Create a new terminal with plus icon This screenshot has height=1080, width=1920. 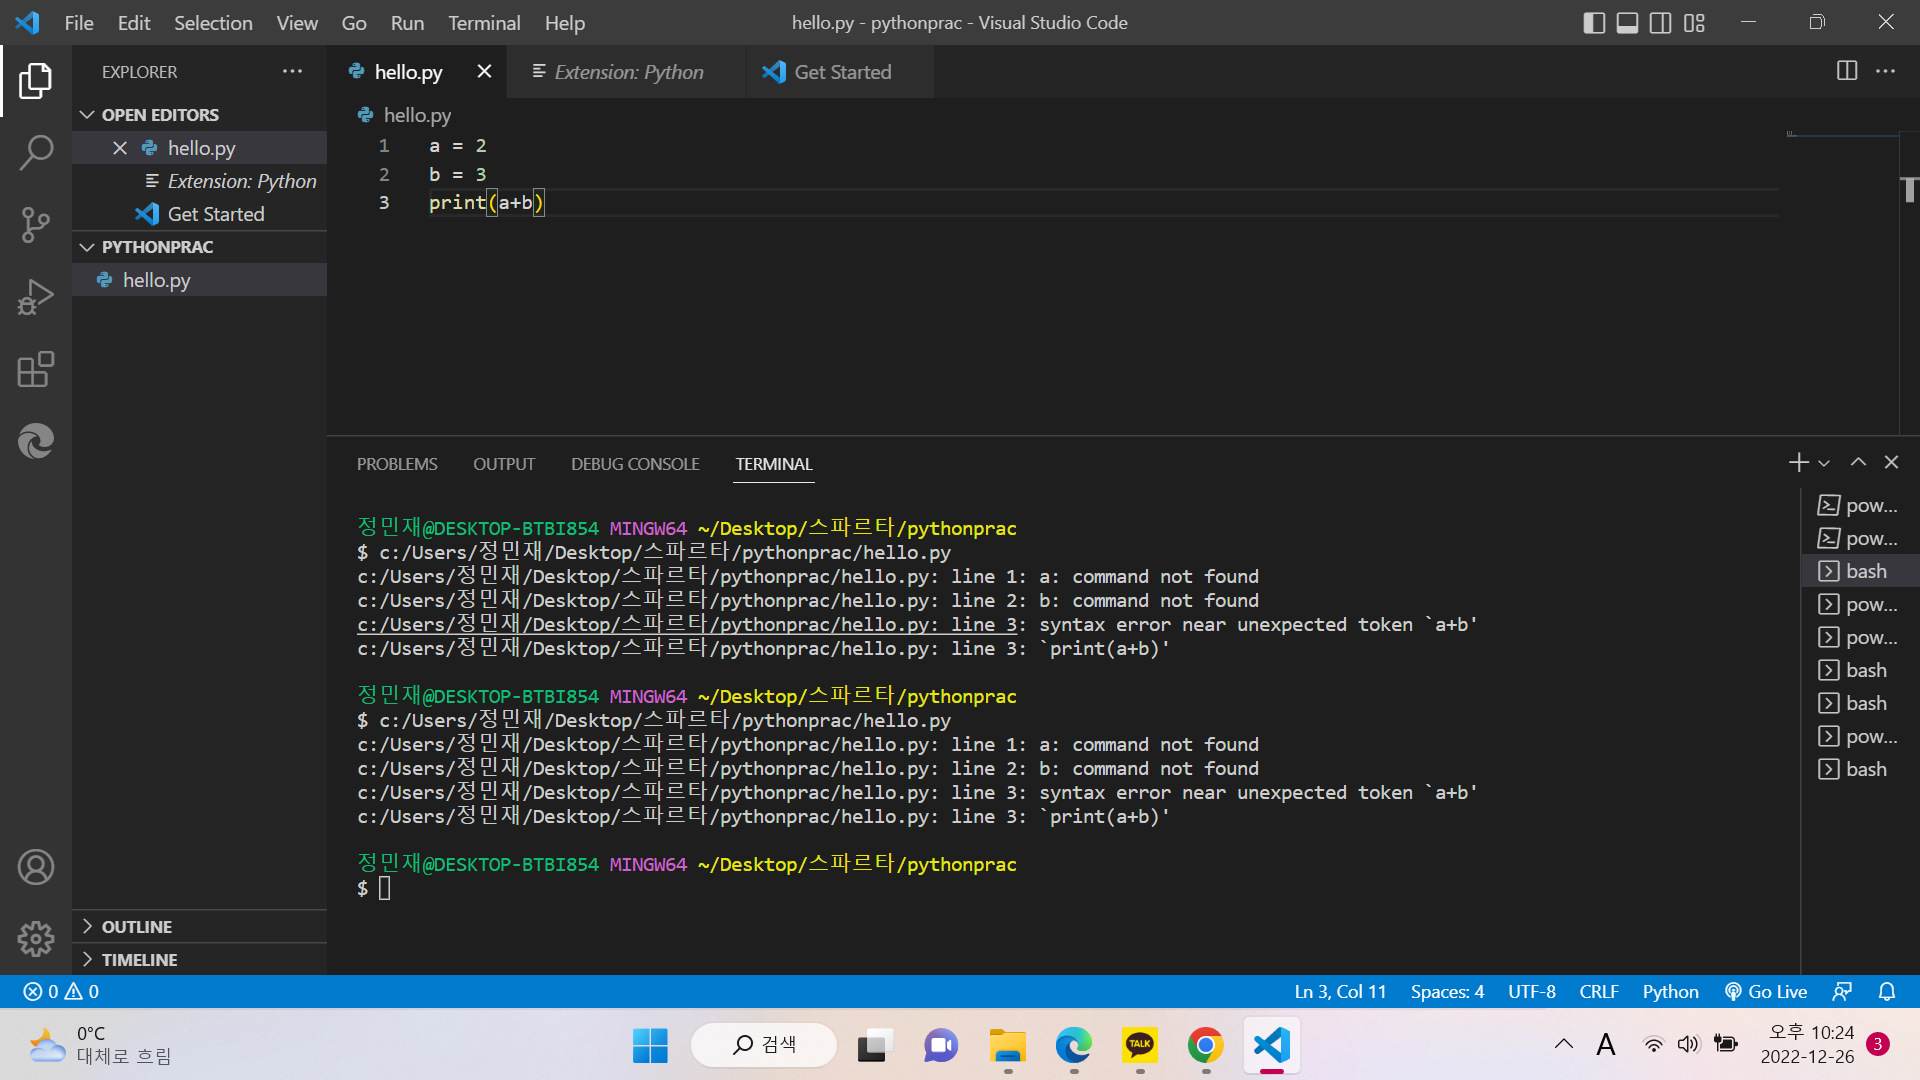pyautogui.click(x=1798, y=462)
